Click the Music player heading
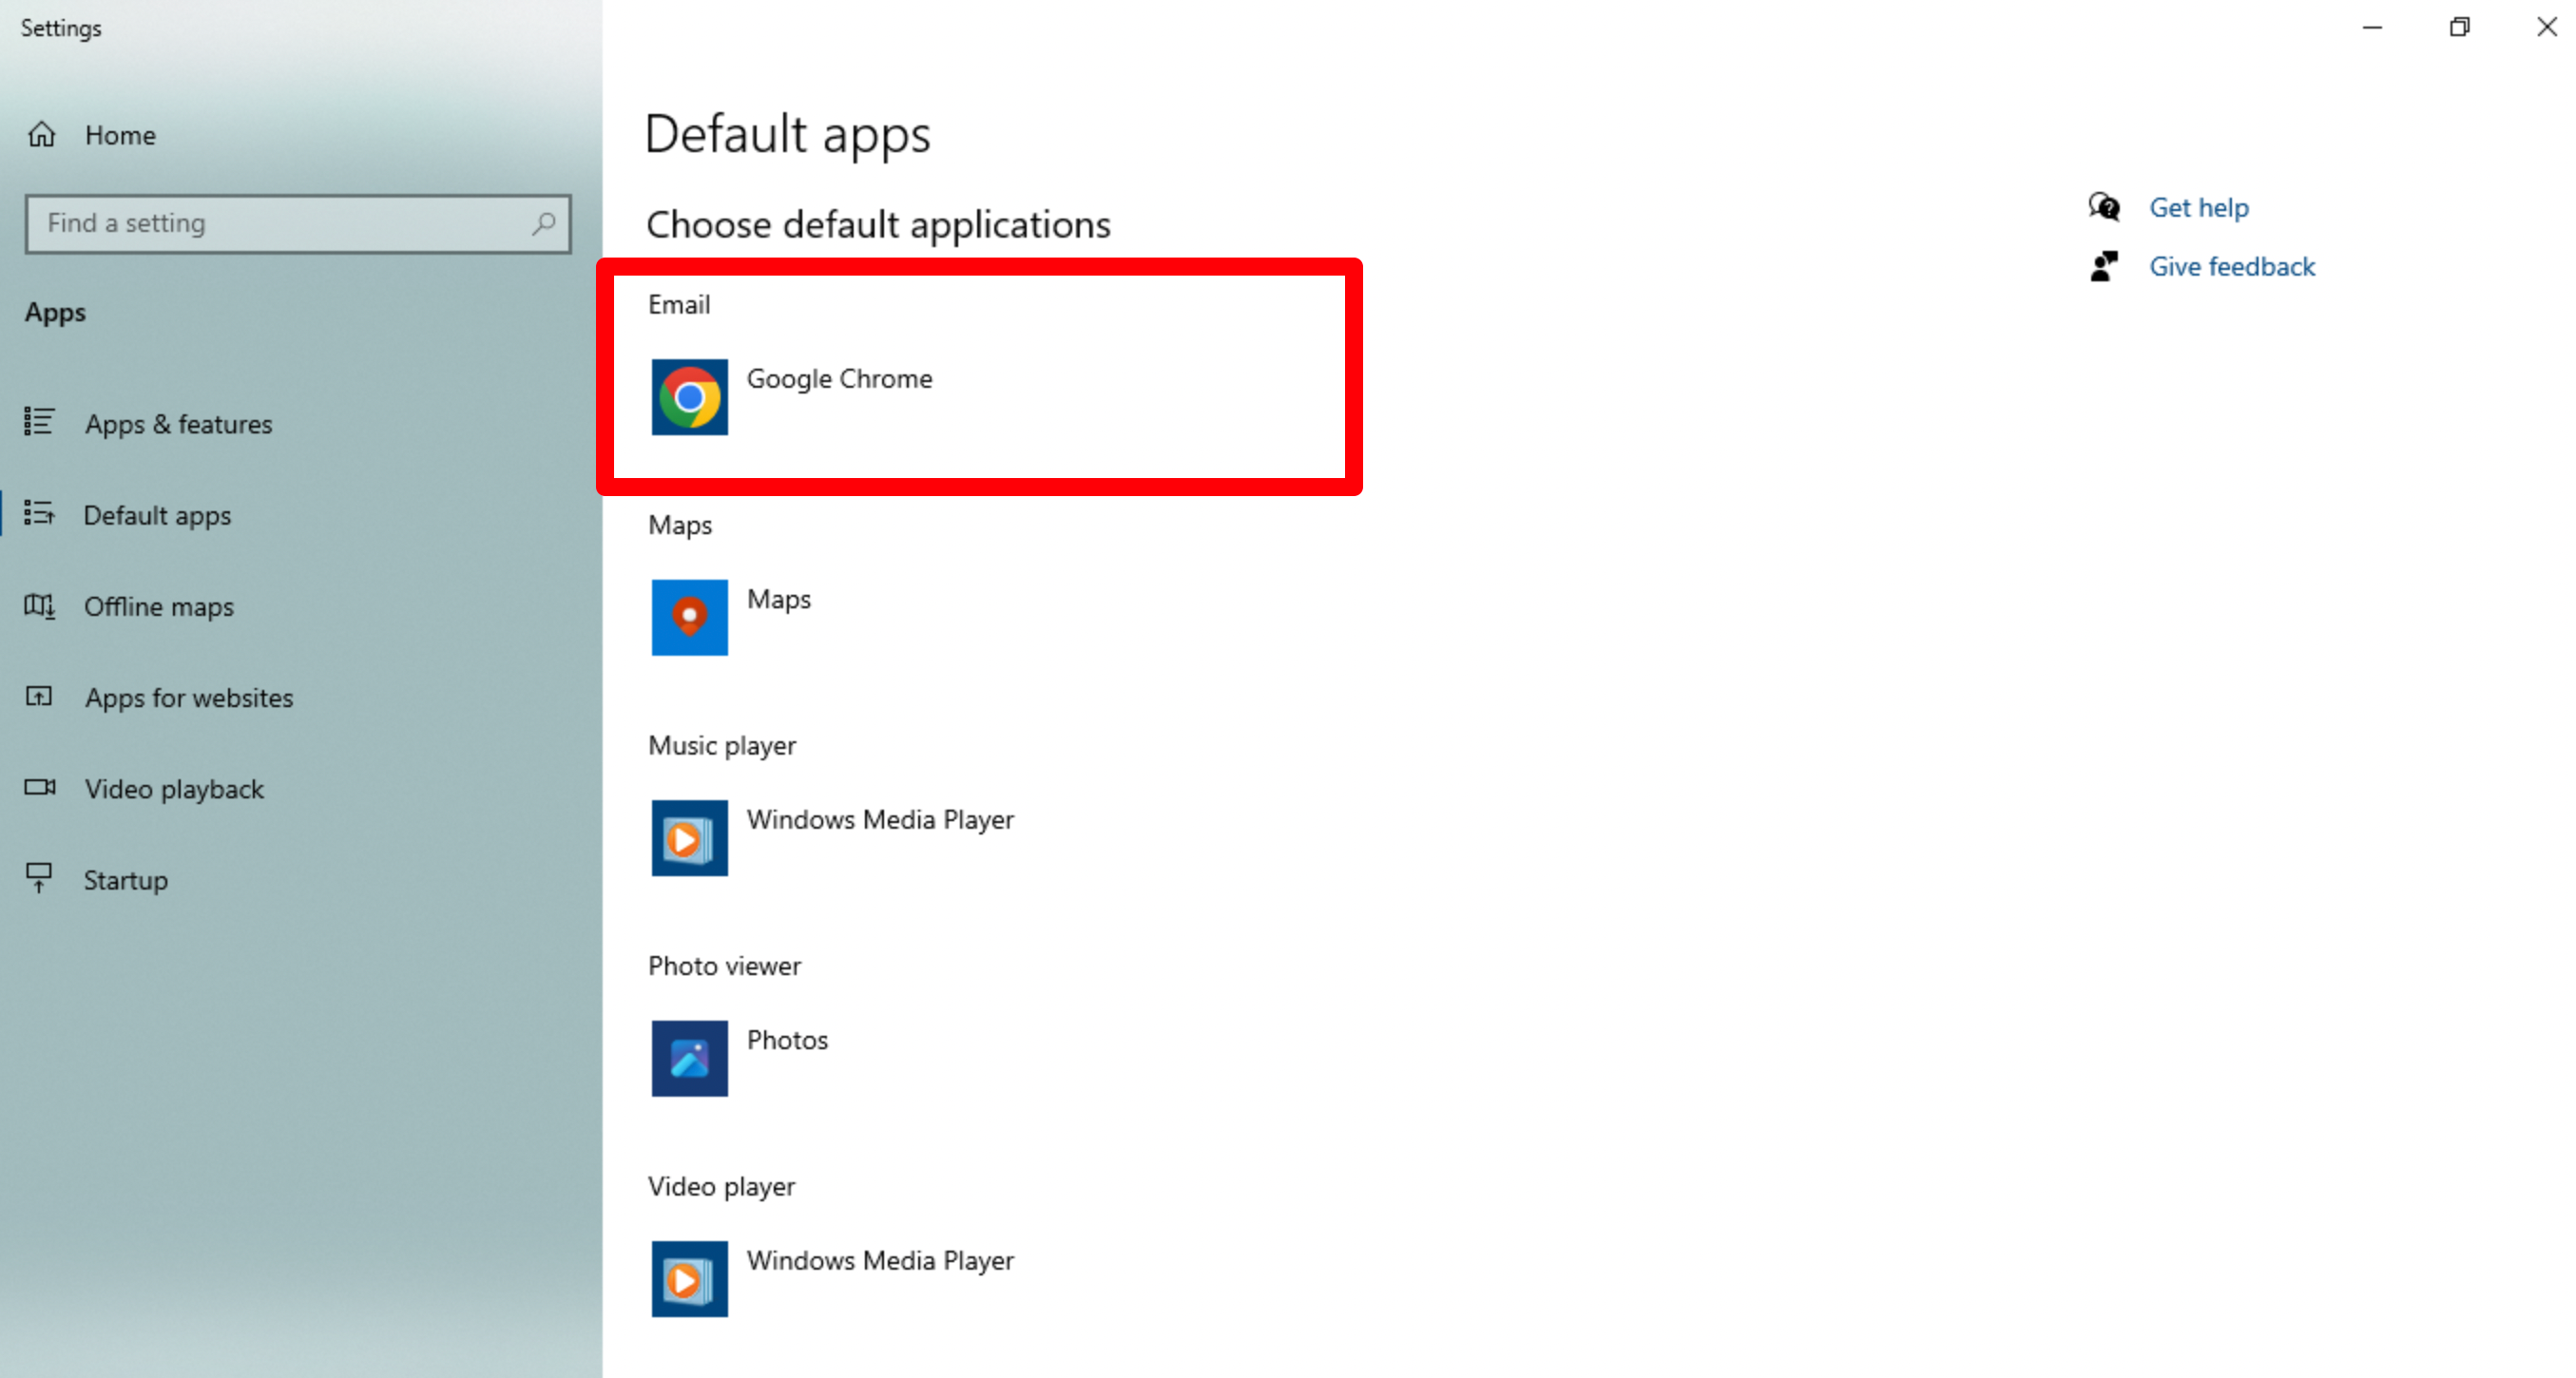 click(x=722, y=745)
